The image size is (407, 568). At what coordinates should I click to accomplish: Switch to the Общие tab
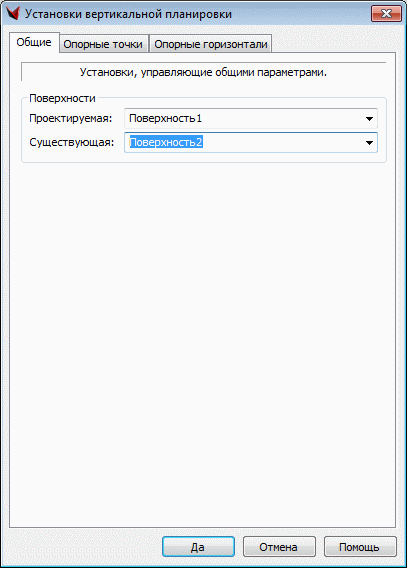(x=34, y=42)
